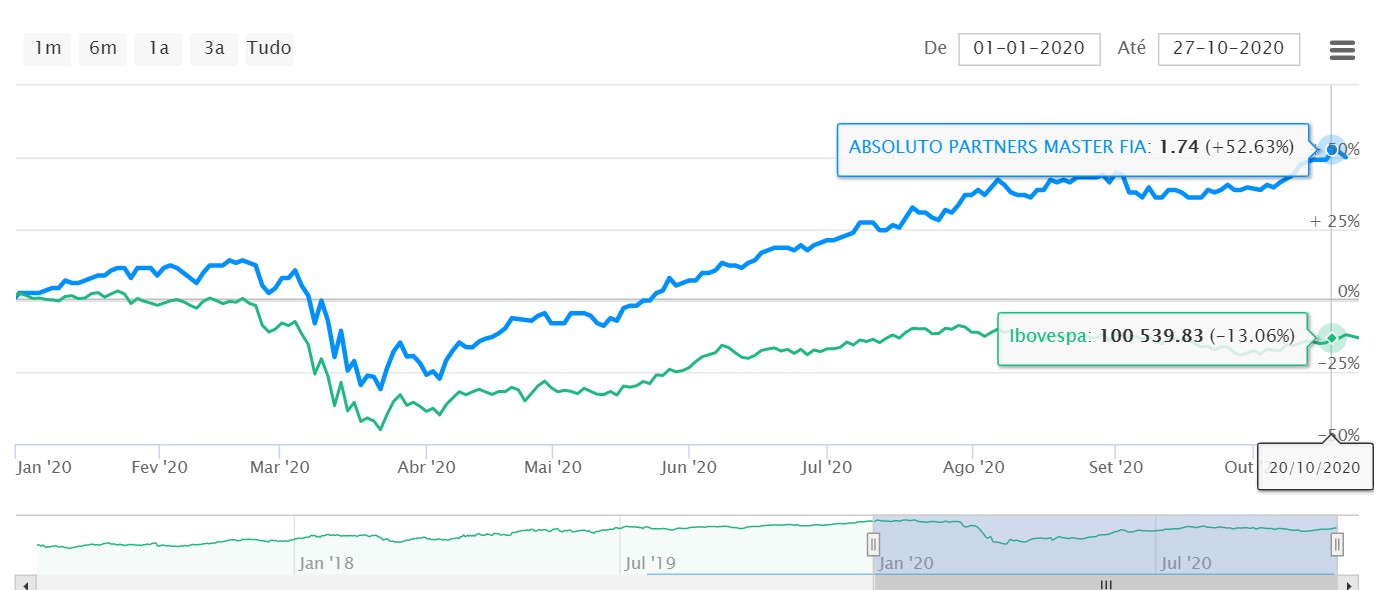
Task: Select the 1m zoom range
Action: click(x=48, y=48)
